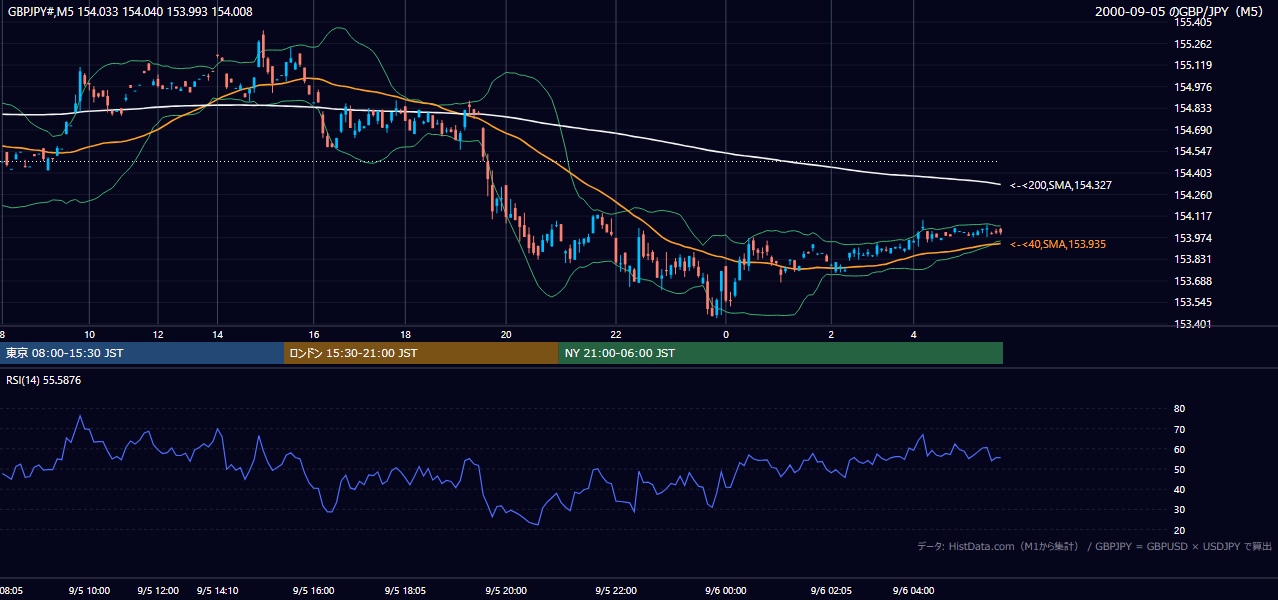Click the GBPJPY#,M5 symbol header text
The image size is (1278, 600).
130,12
